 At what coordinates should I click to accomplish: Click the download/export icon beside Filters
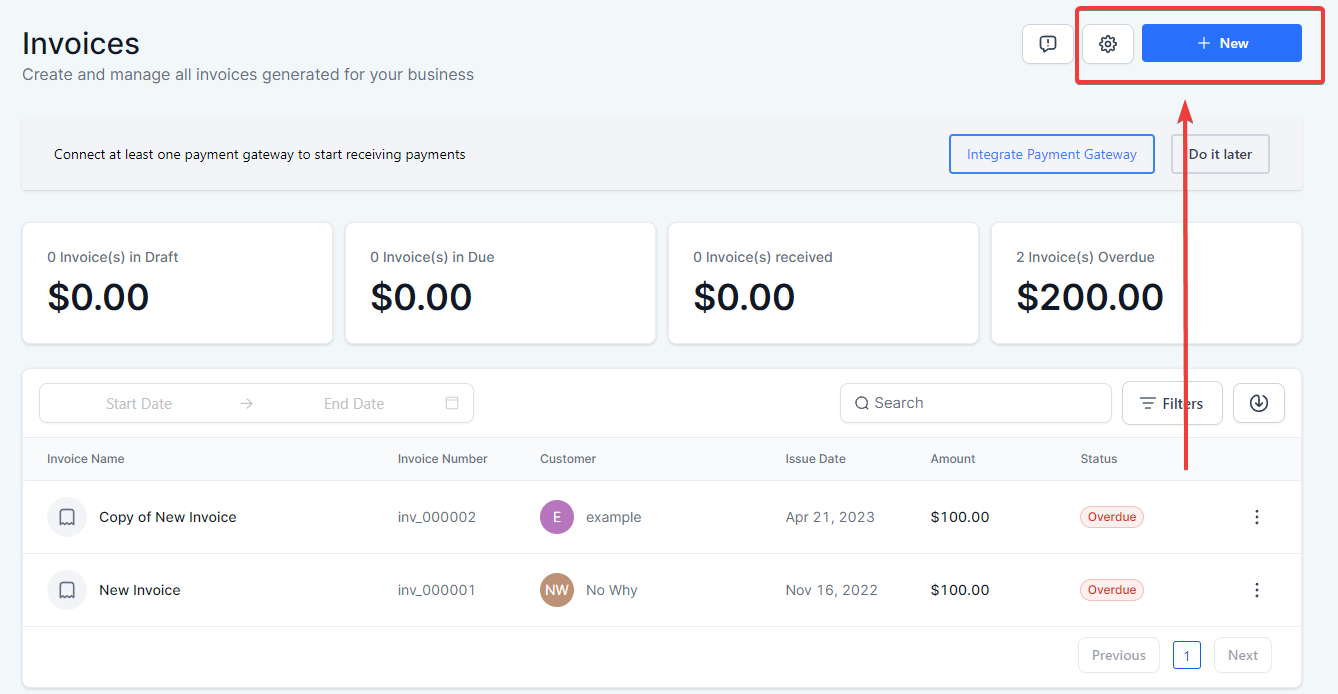[x=1258, y=403]
